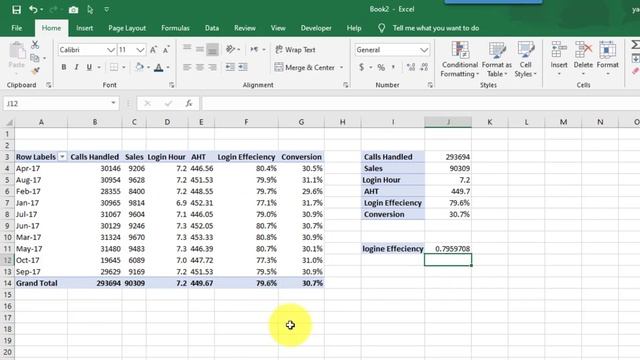This screenshot has height=360, width=640.
Task: Open the font name Calibri dropdown
Action: [x=111, y=50]
